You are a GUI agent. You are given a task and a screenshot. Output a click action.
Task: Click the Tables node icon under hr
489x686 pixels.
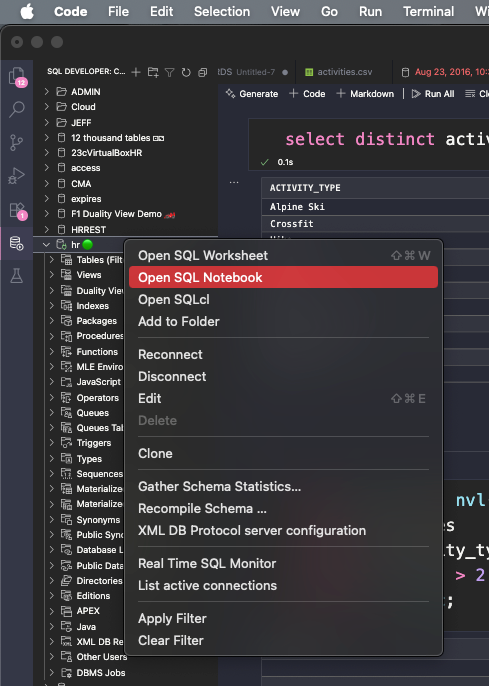(66, 260)
